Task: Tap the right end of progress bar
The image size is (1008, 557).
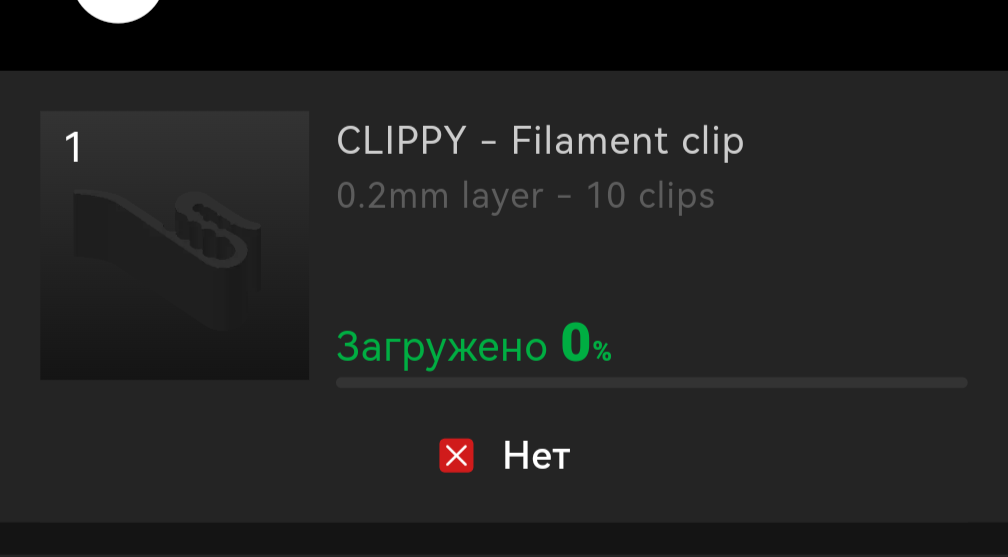Action: [x=961, y=383]
